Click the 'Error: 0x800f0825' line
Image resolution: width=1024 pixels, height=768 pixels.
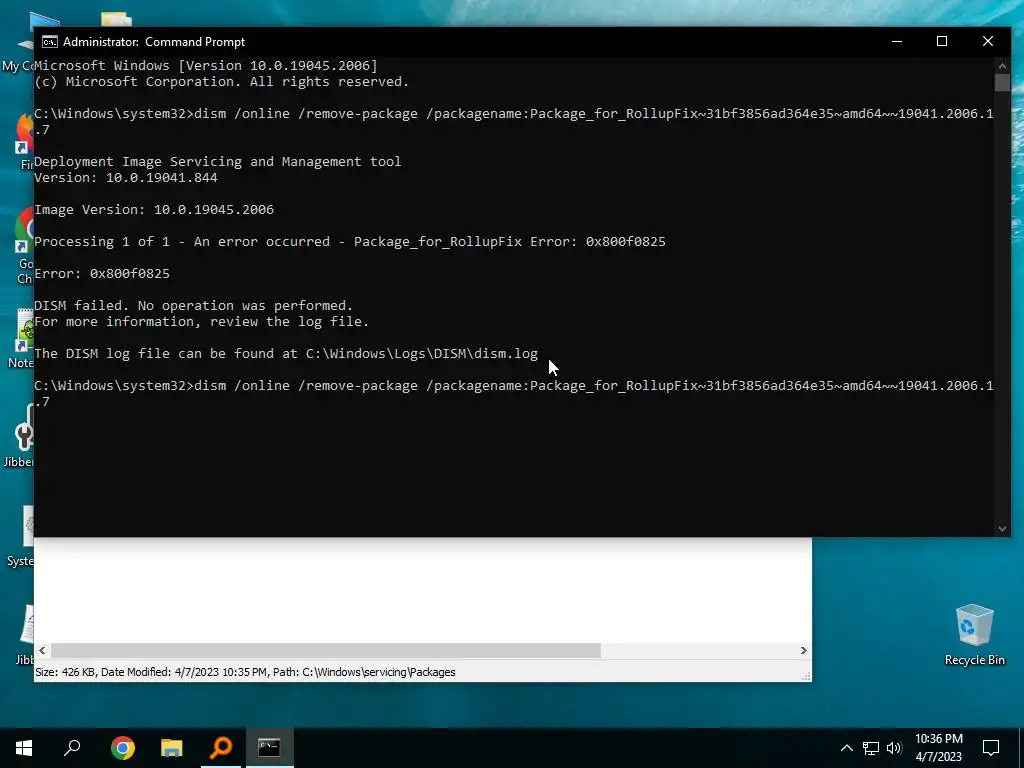point(102,274)
